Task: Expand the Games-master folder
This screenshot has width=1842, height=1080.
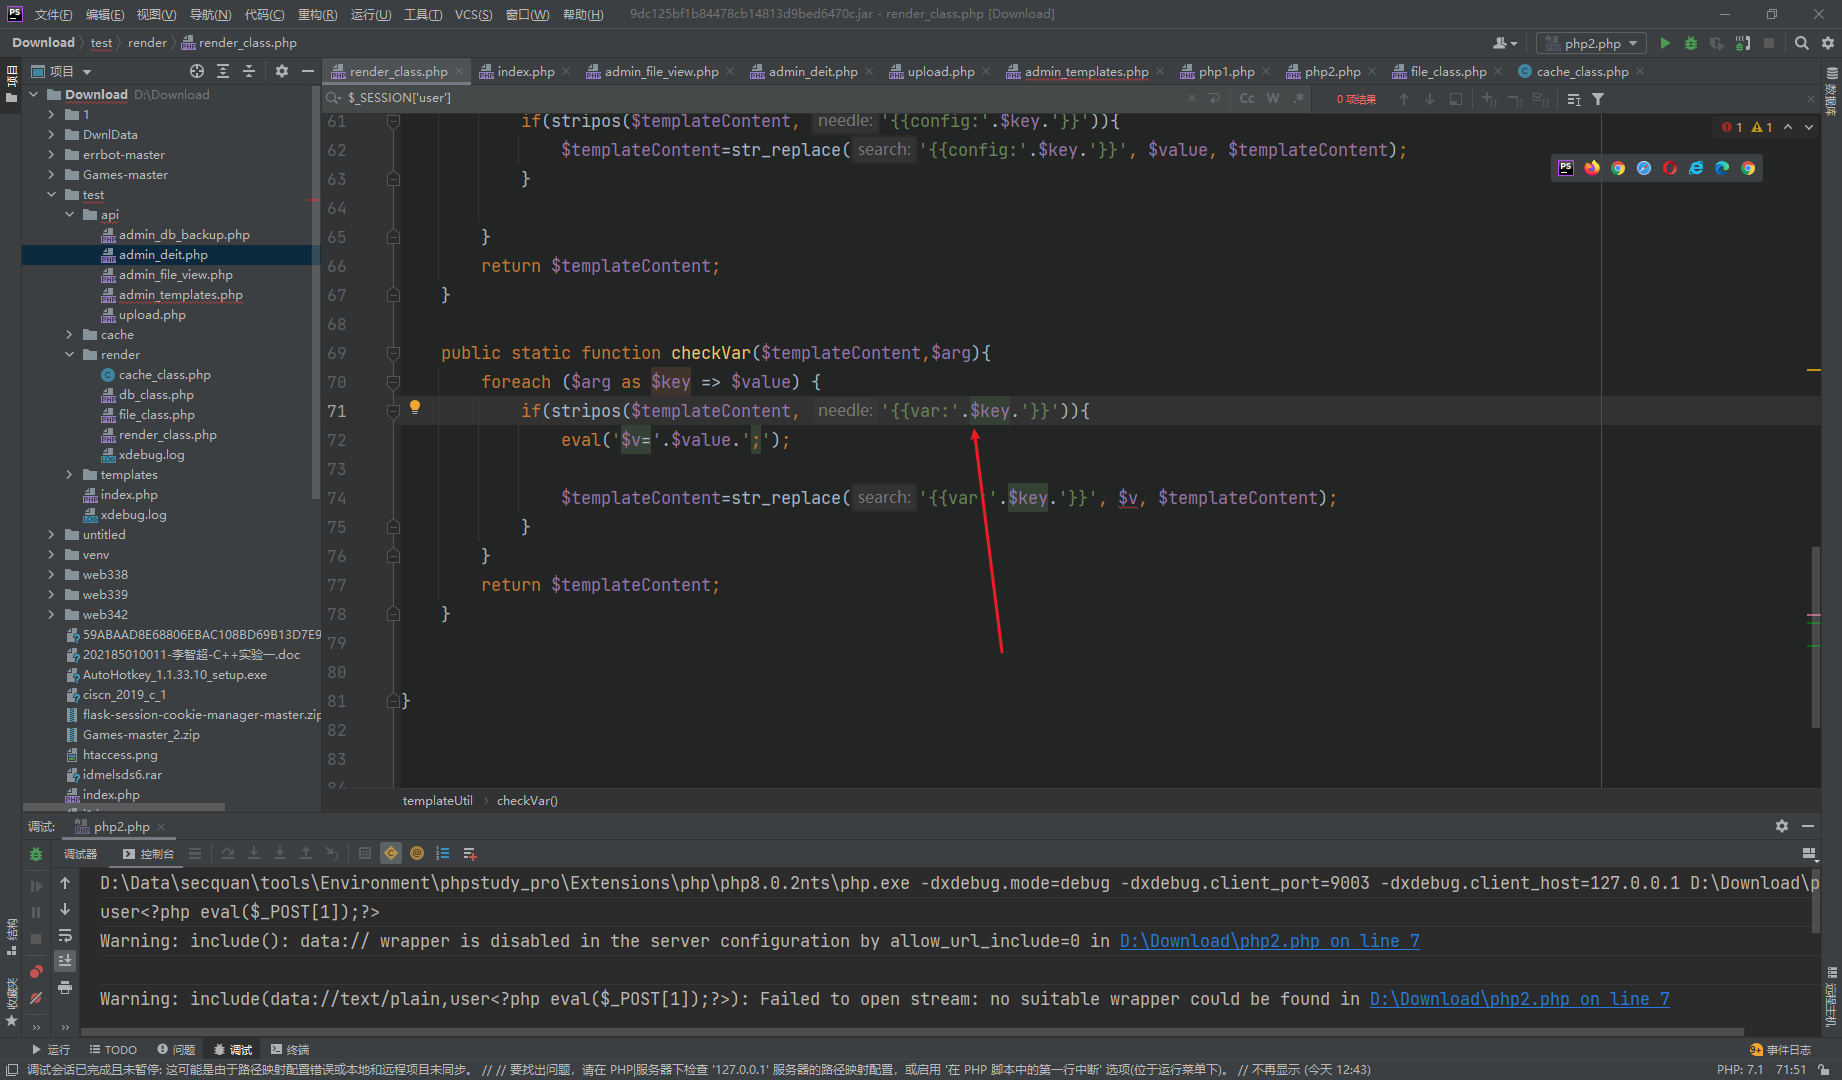Action: 52,175
